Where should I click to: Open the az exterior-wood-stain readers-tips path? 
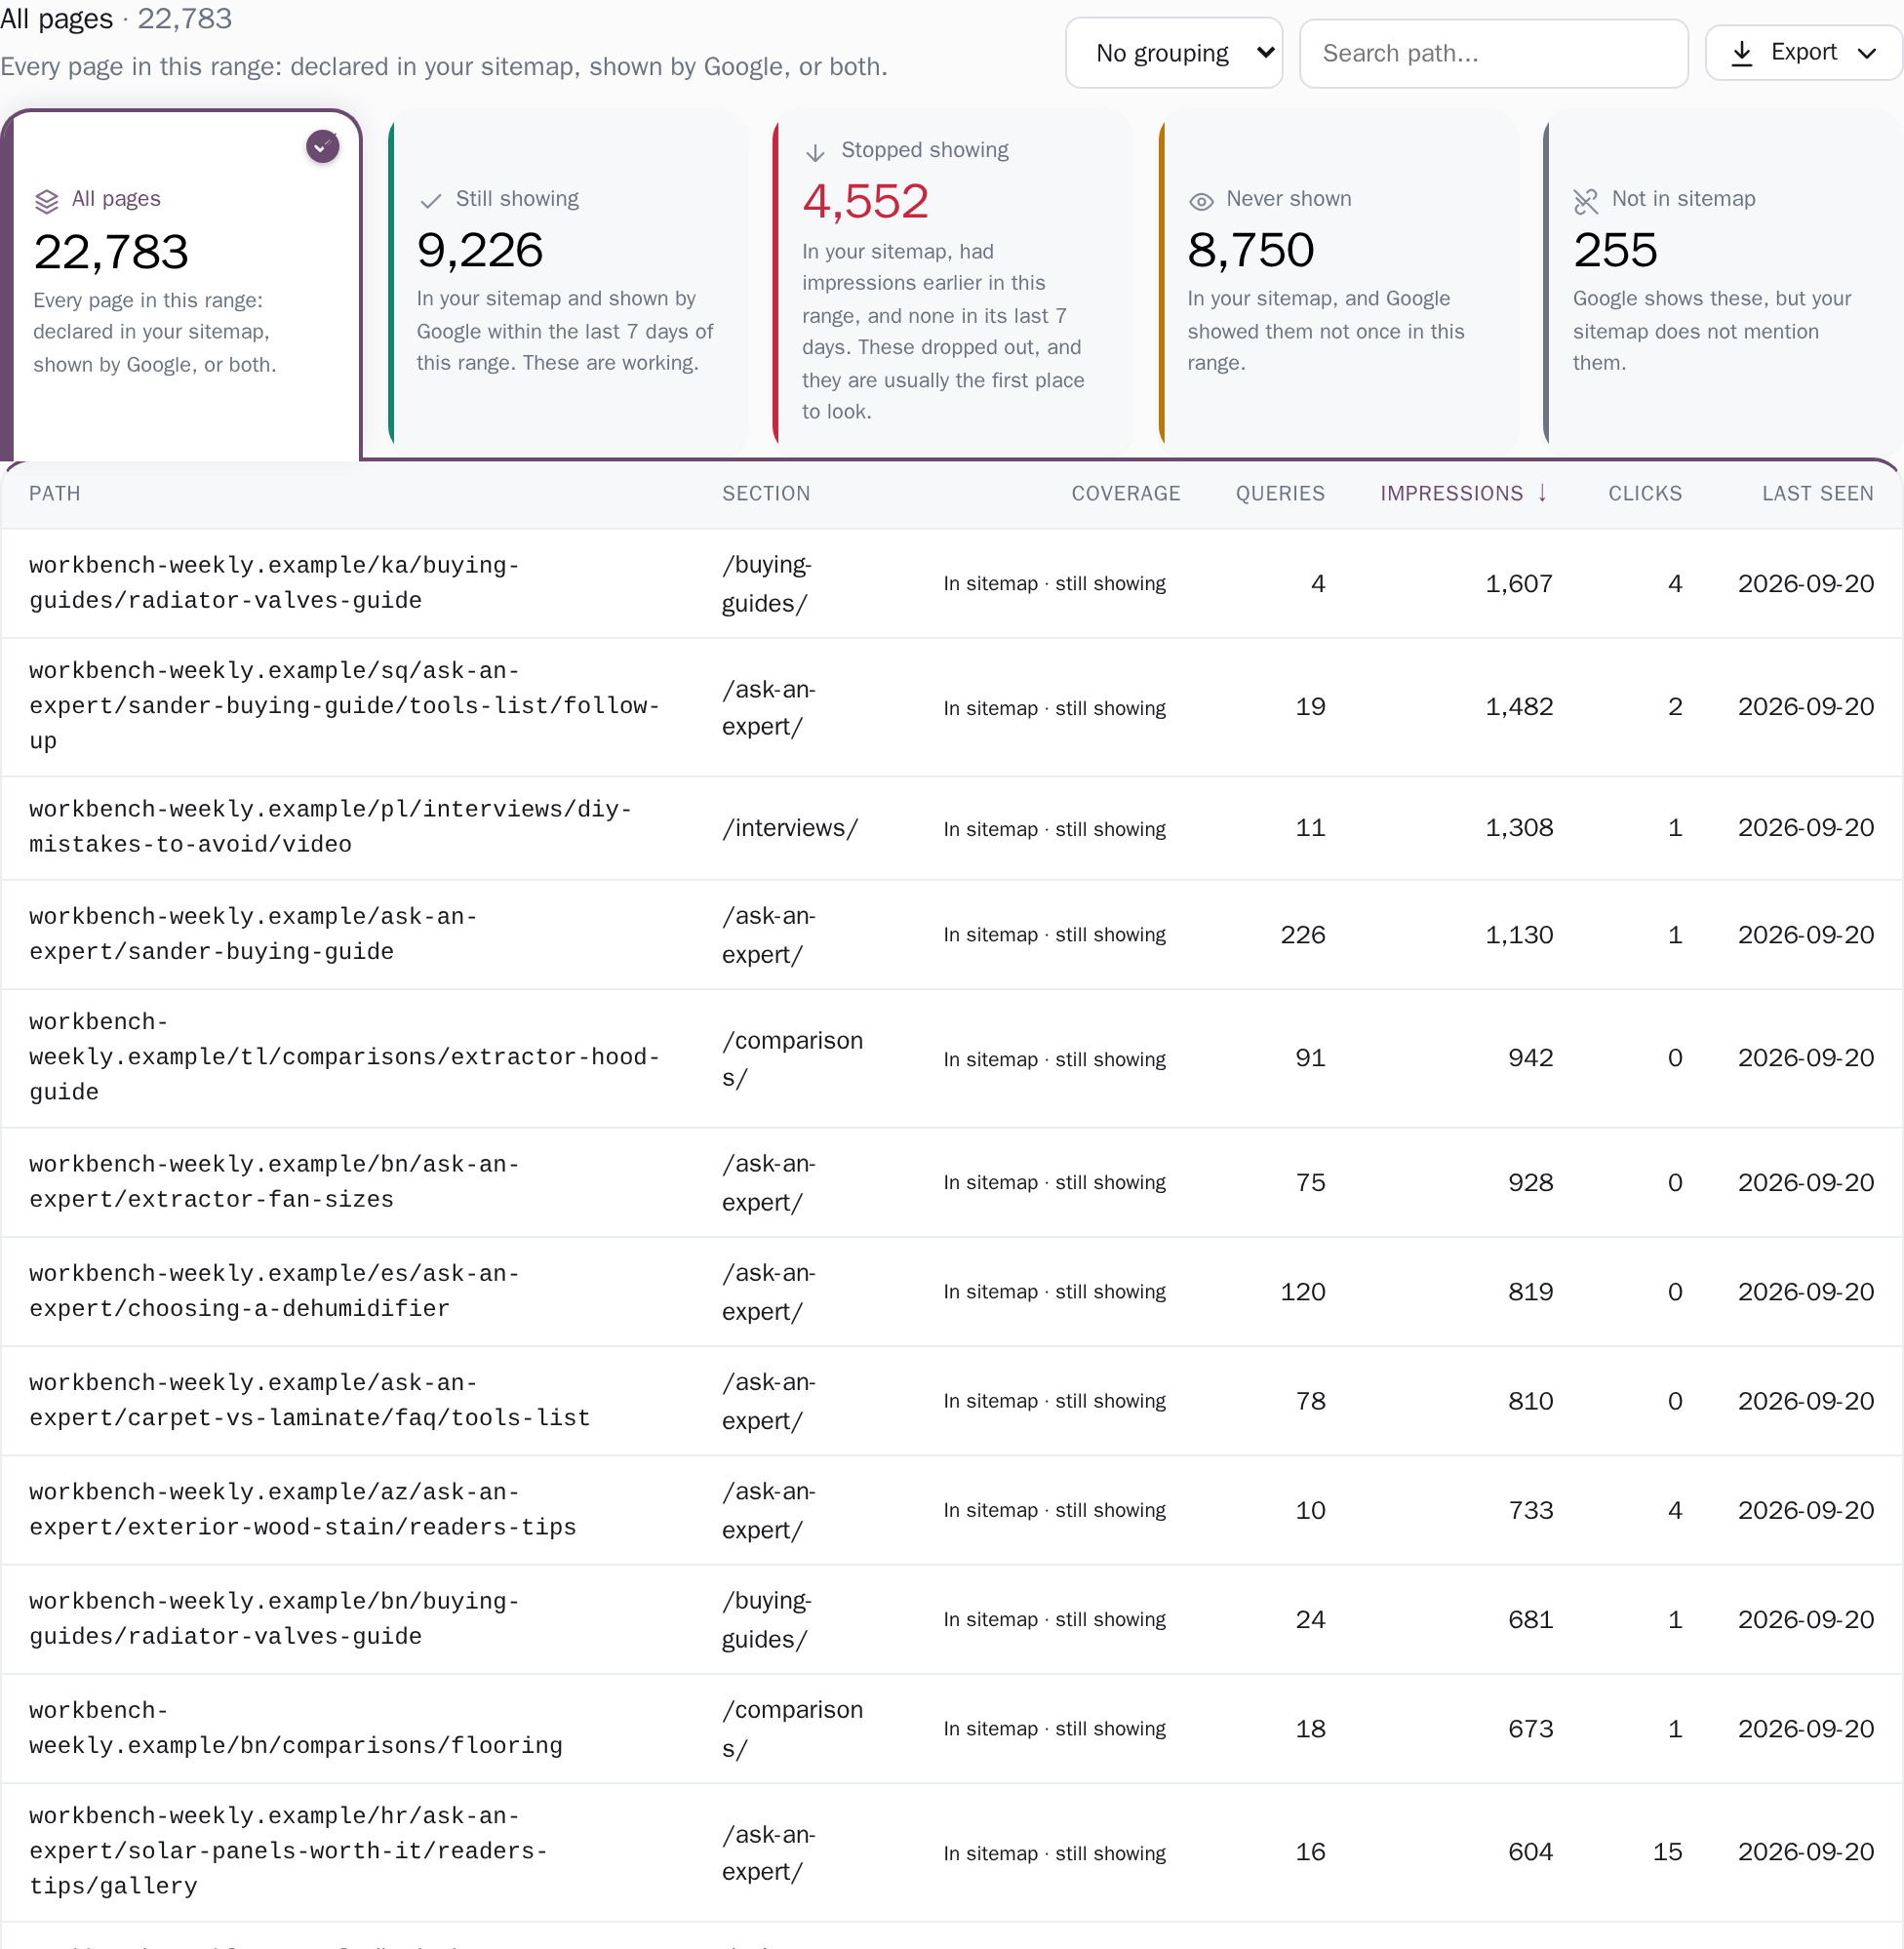(302, 1508)
